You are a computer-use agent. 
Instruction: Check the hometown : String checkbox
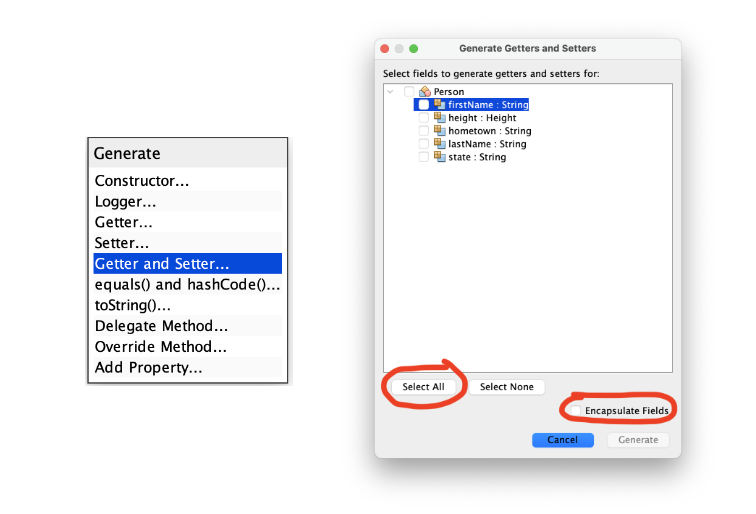[423, 131]
